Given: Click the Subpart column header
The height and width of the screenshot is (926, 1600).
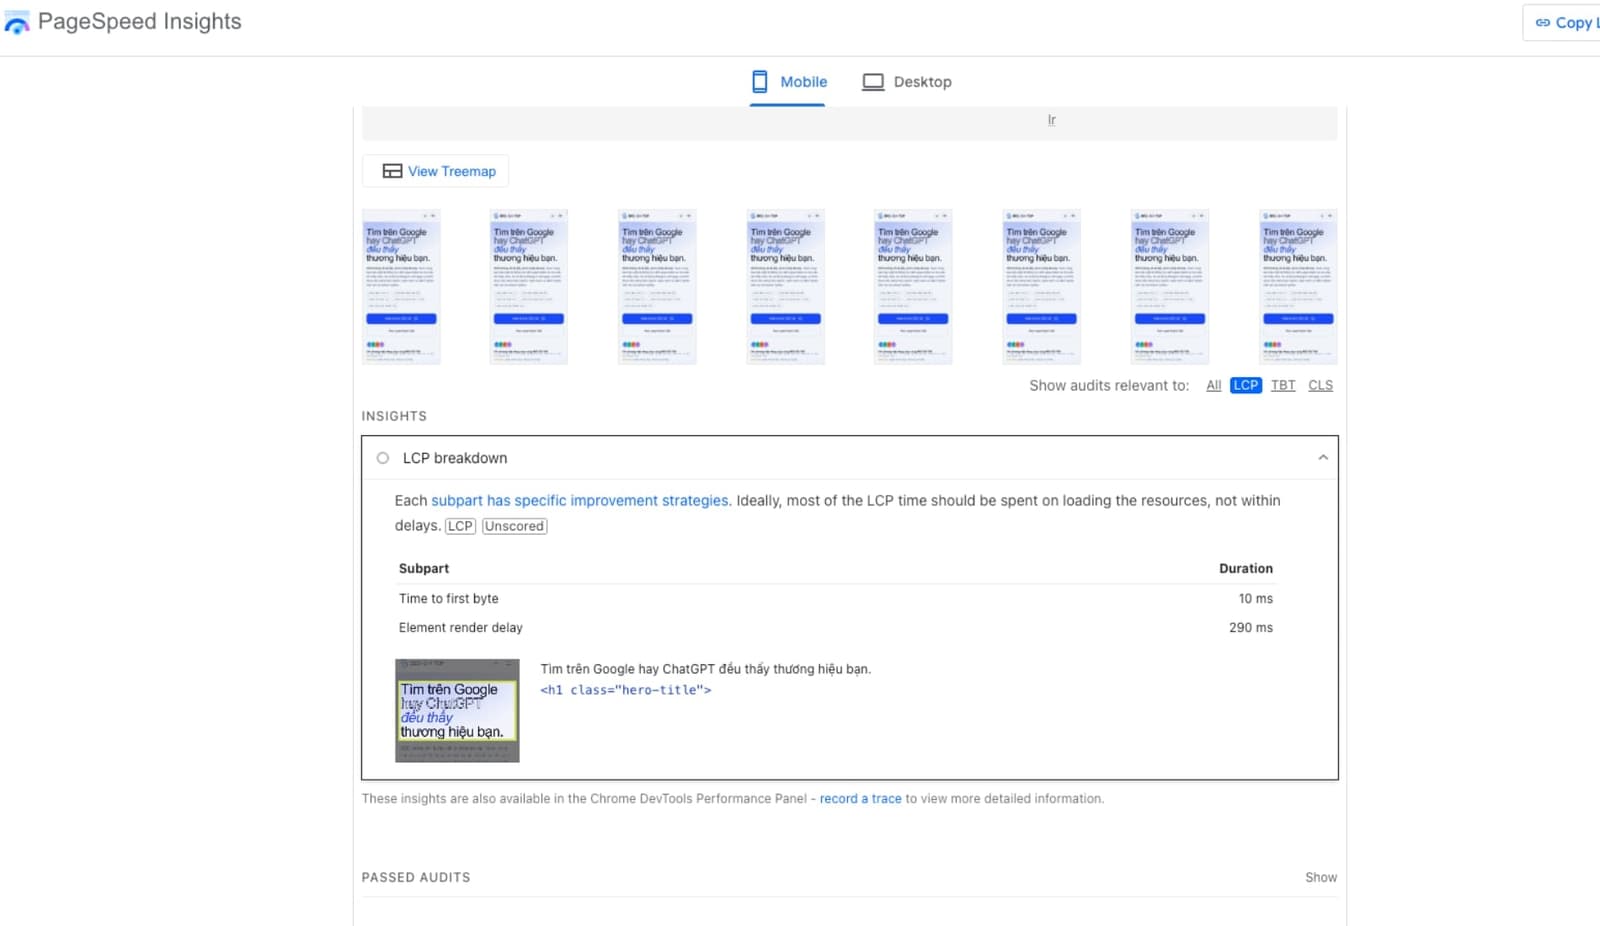Looking at the screenshot, I should [x=424, y=568].
